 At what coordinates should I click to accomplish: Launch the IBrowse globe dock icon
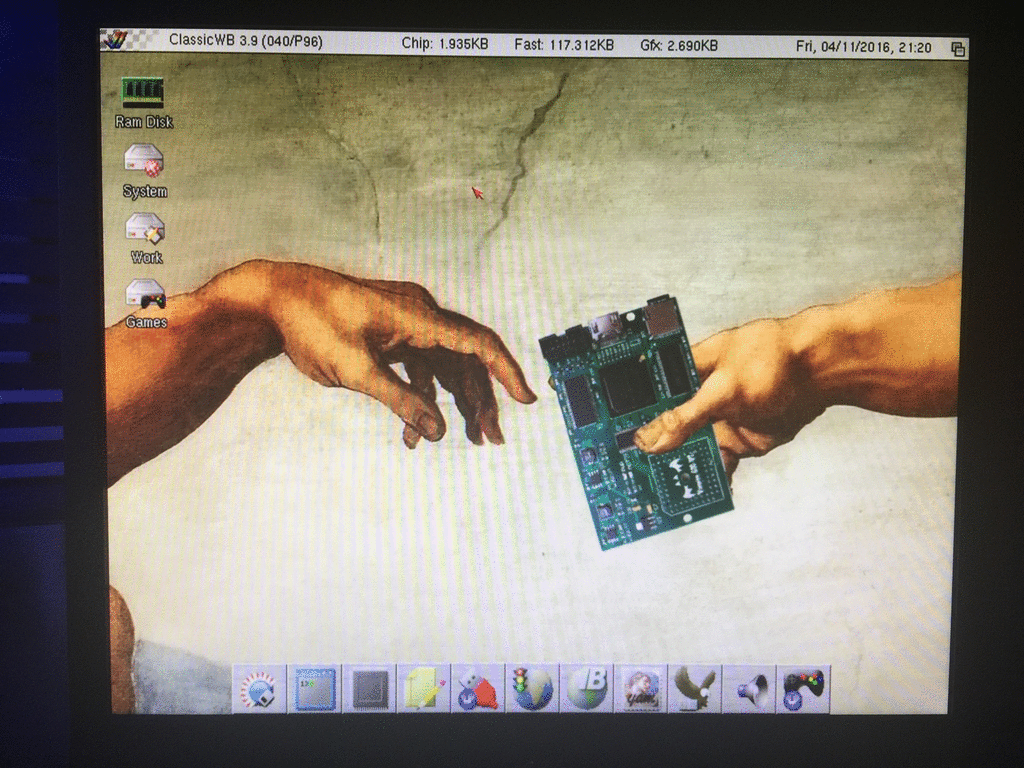(586, 689)
